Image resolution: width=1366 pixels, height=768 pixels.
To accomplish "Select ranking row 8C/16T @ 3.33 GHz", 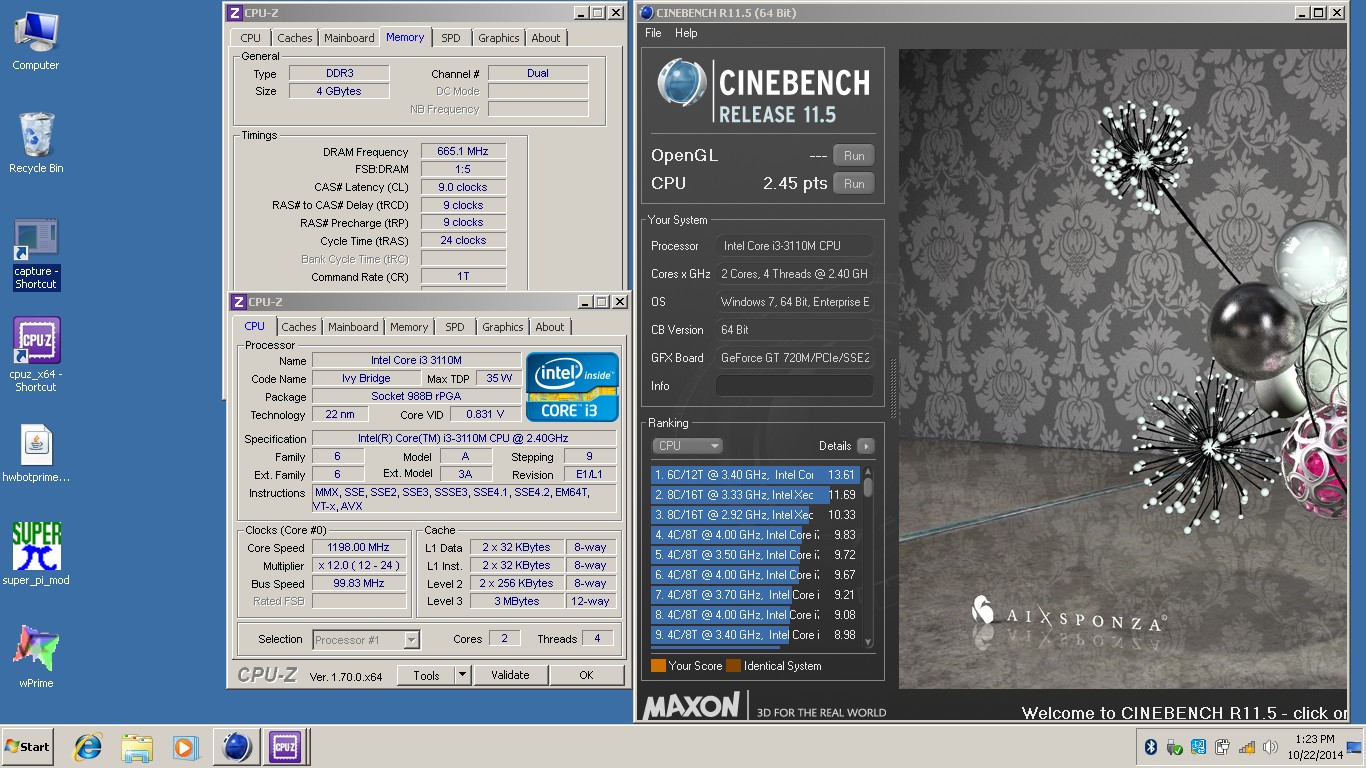I will (x=755, y=495).
